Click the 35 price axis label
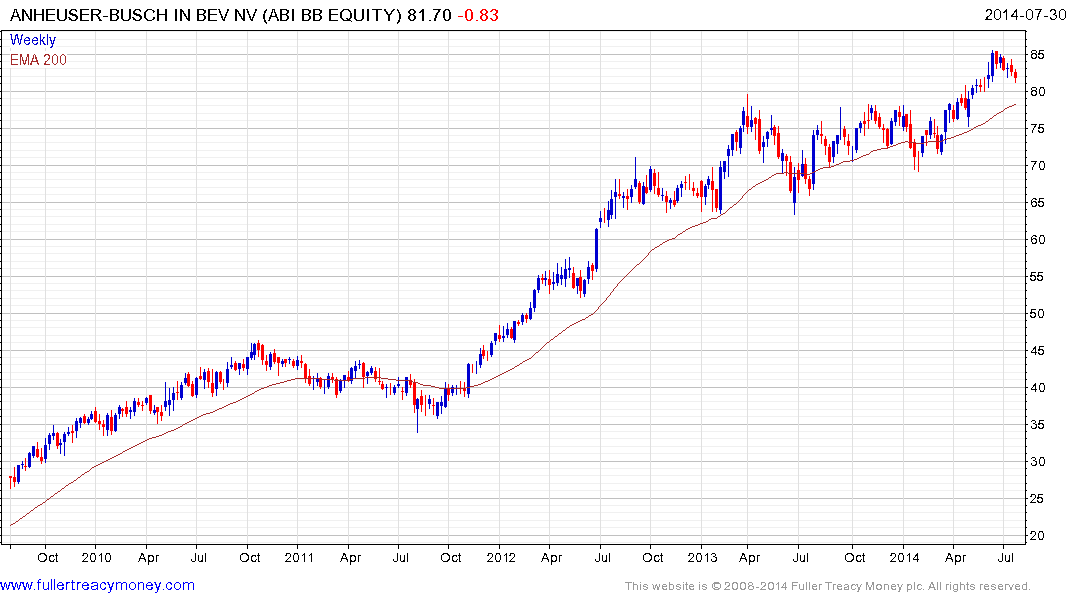 1037,425
